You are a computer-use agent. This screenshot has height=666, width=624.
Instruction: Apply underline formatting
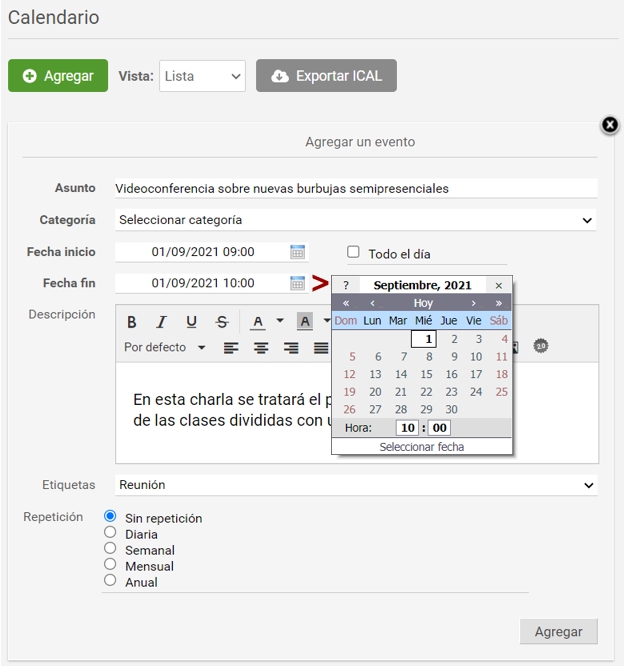coord(191,322)
